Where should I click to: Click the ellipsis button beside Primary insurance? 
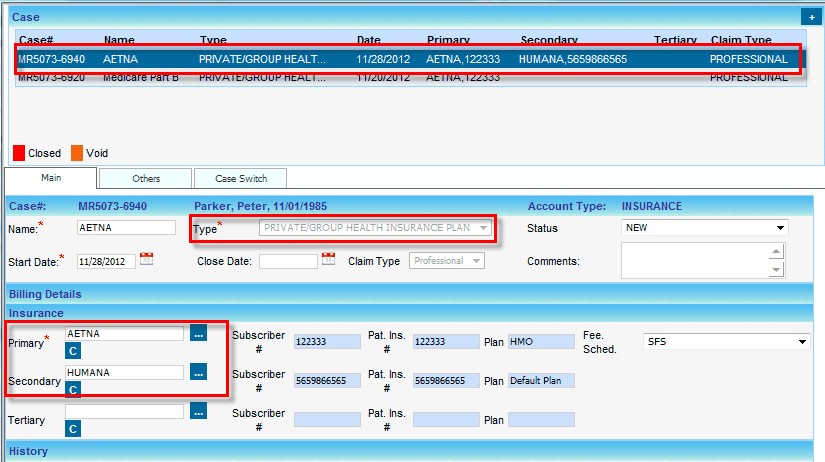[198, 334]
